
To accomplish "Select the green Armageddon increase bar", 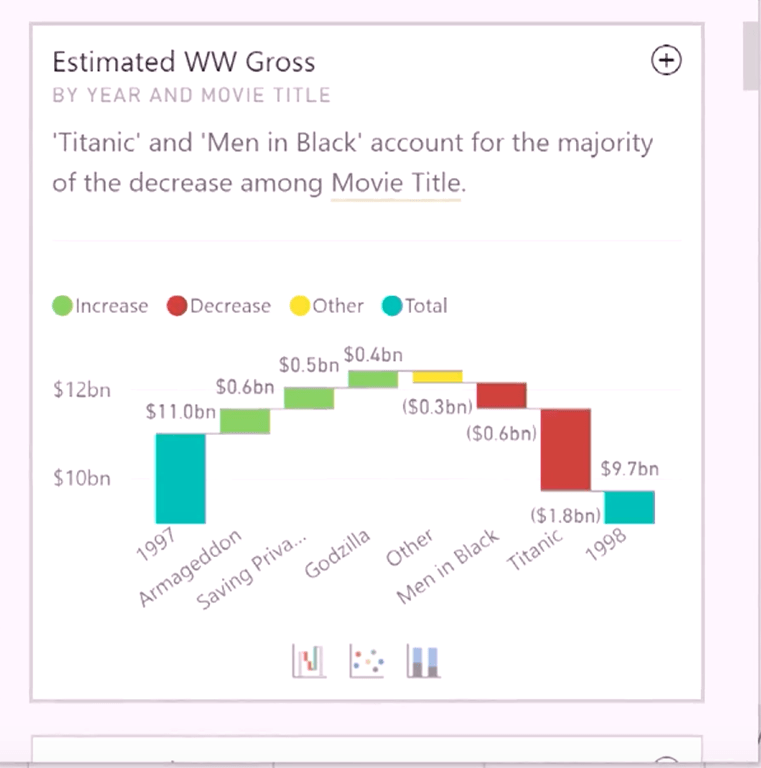I will tap(245, 421).
